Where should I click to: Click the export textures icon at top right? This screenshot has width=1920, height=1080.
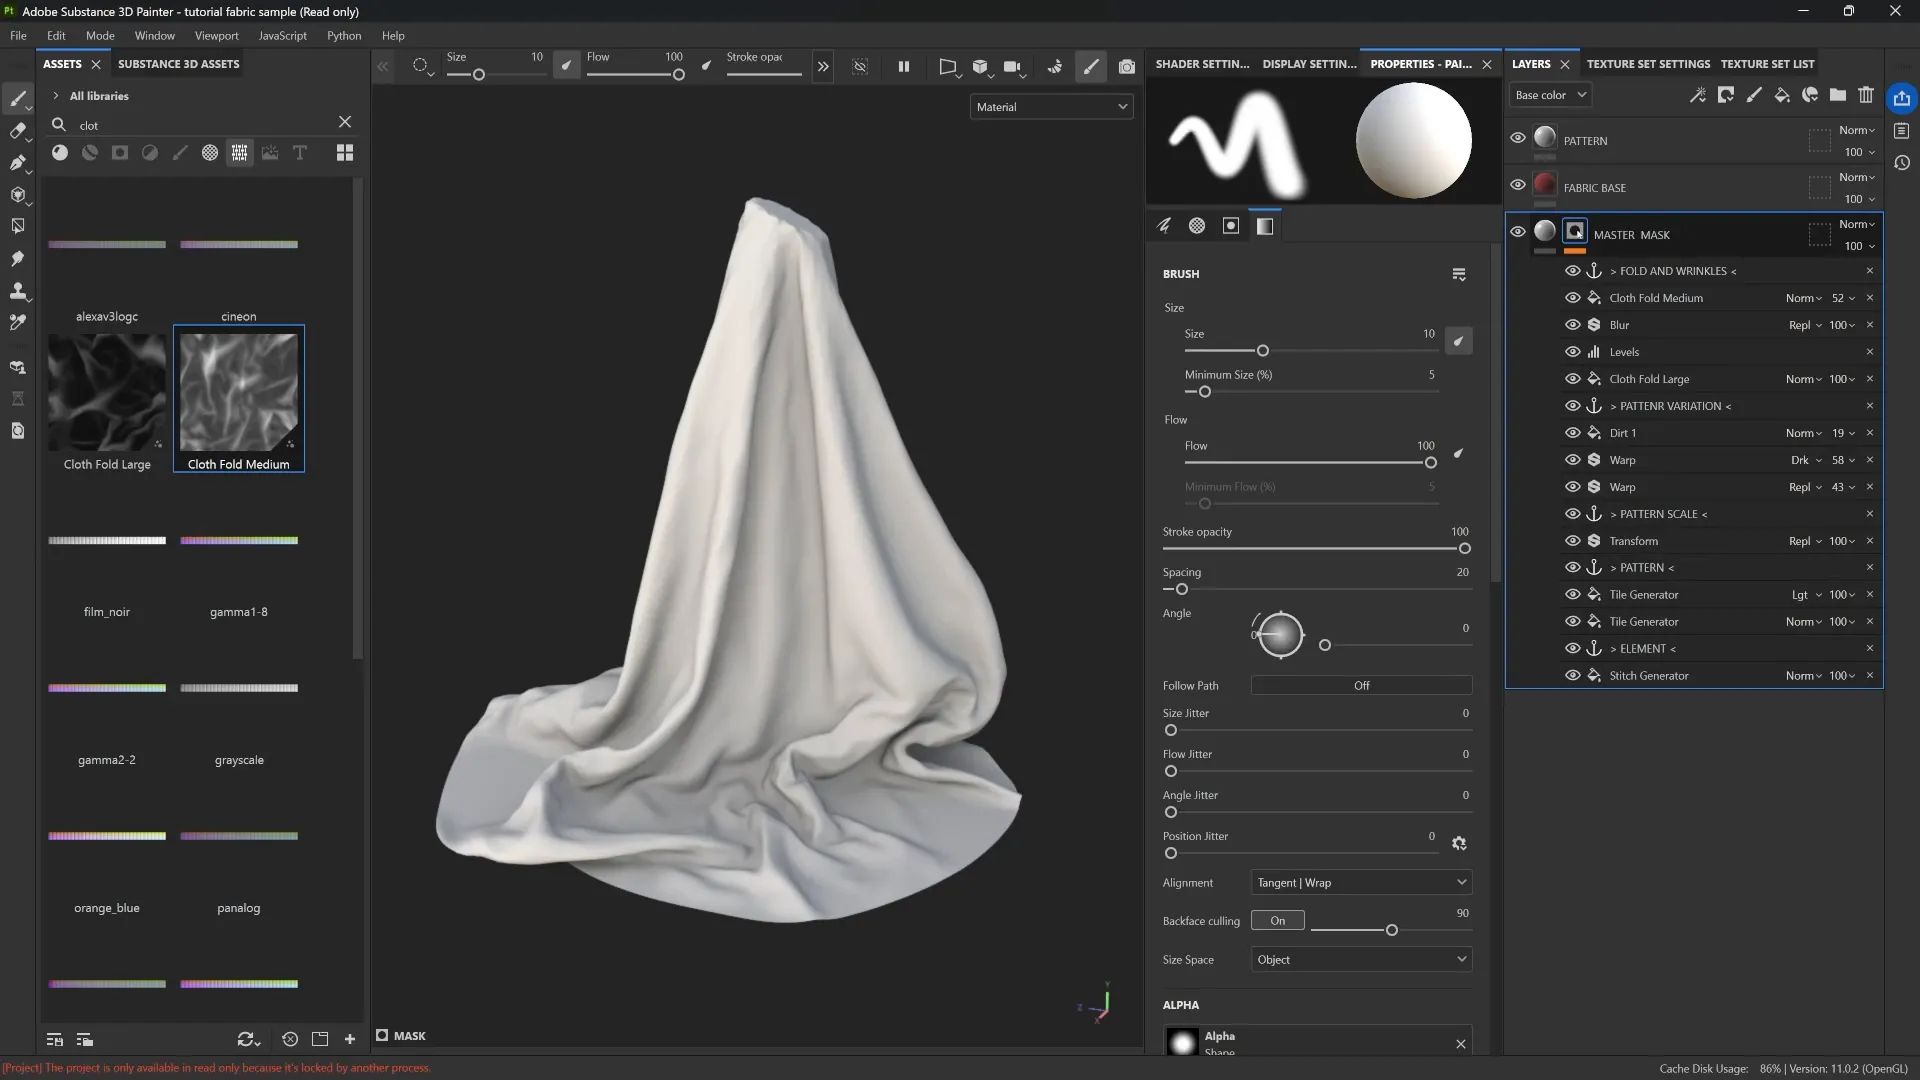pos(1901,98)
